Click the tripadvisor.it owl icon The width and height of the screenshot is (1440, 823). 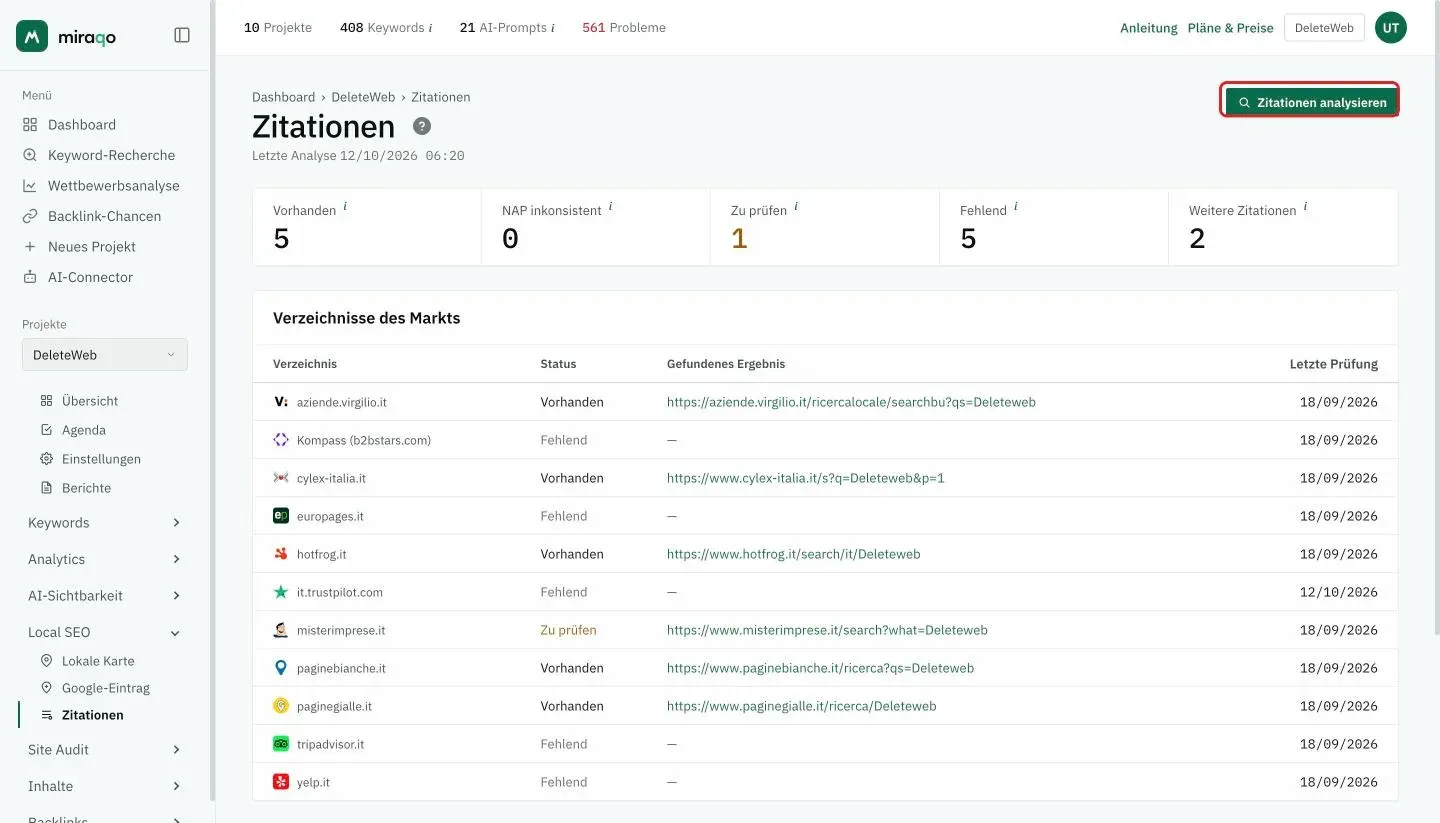pyautogui.click(x=281, y=744)
